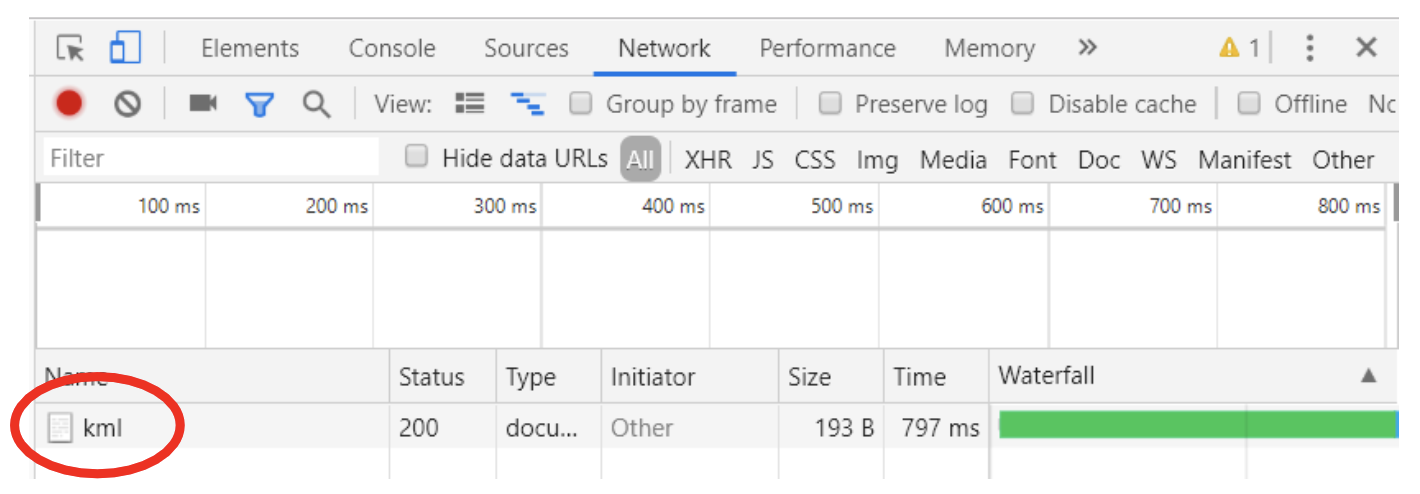The width and height of the screenshot is (1420, 494).
Task: Toggle the blue filter funnel icon
Action: click(260, 103)
